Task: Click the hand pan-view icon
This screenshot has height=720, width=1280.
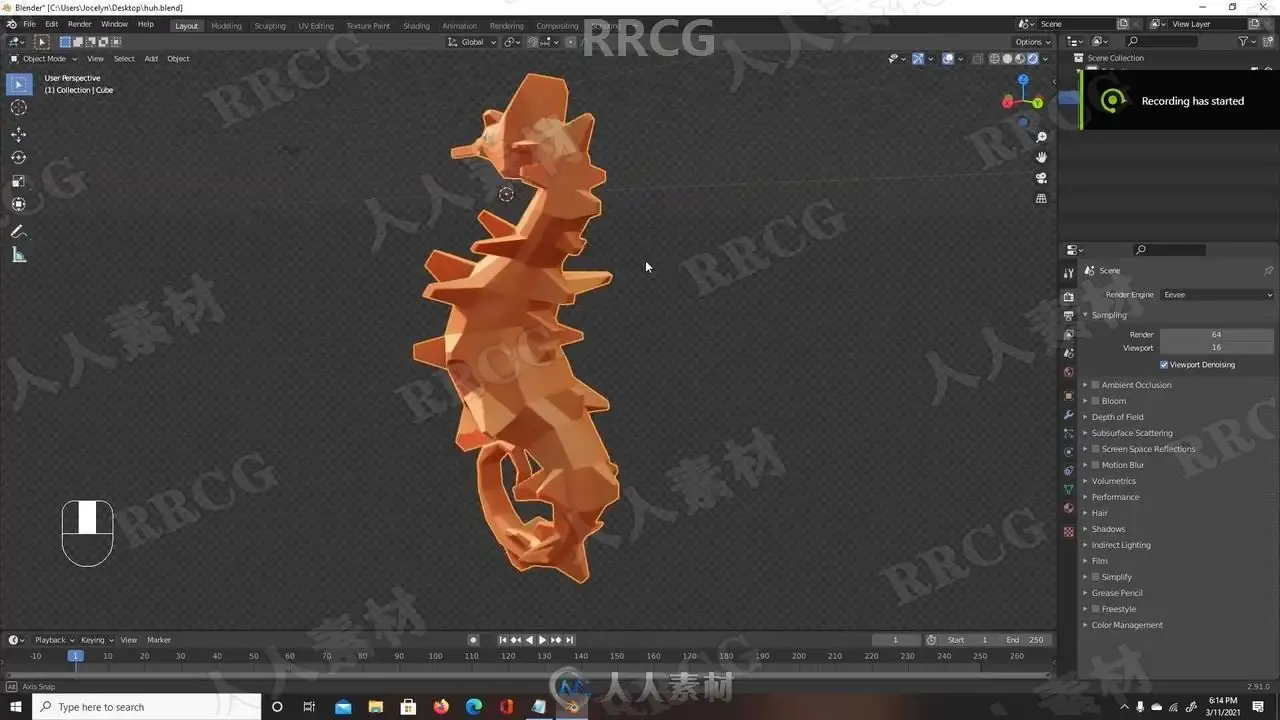Action: [1041, 157]
